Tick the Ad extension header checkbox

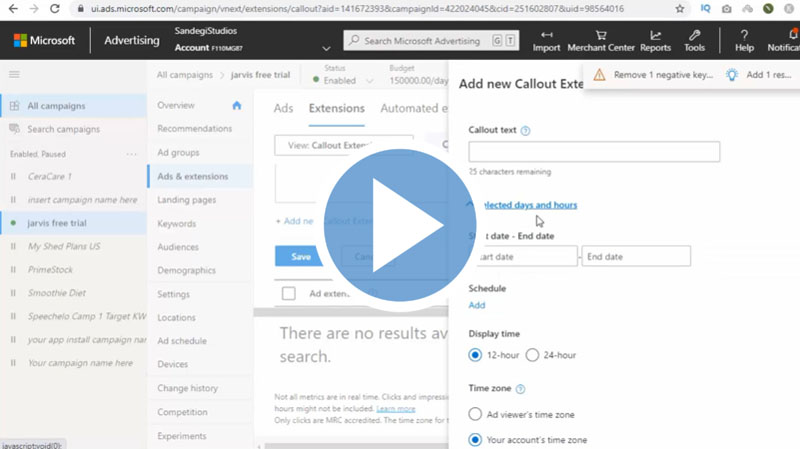coord(288,293)
